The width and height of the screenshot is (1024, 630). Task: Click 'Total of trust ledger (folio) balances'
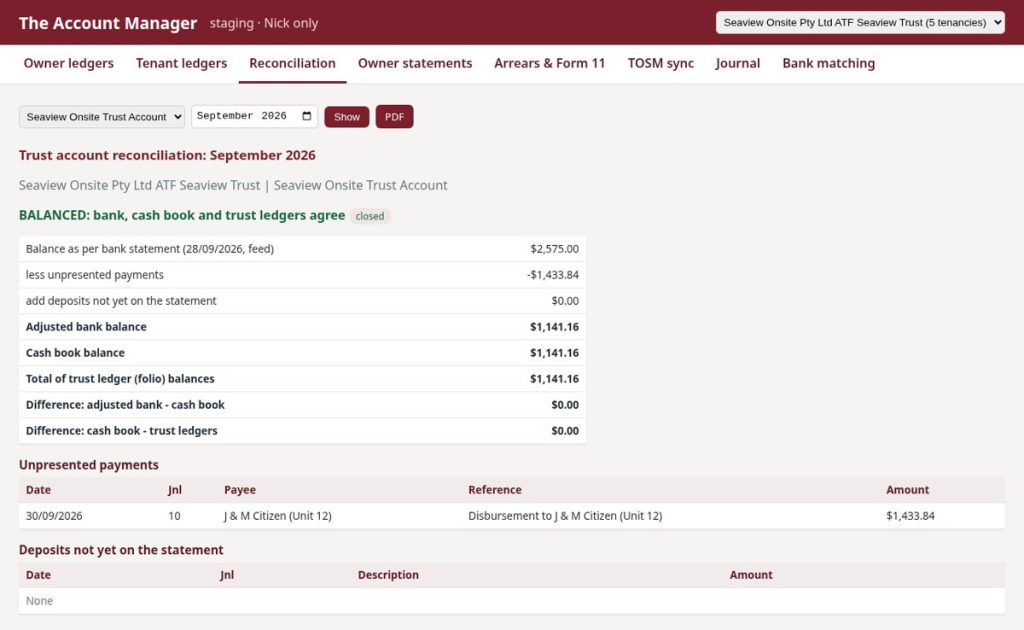[x=120, y=379]
